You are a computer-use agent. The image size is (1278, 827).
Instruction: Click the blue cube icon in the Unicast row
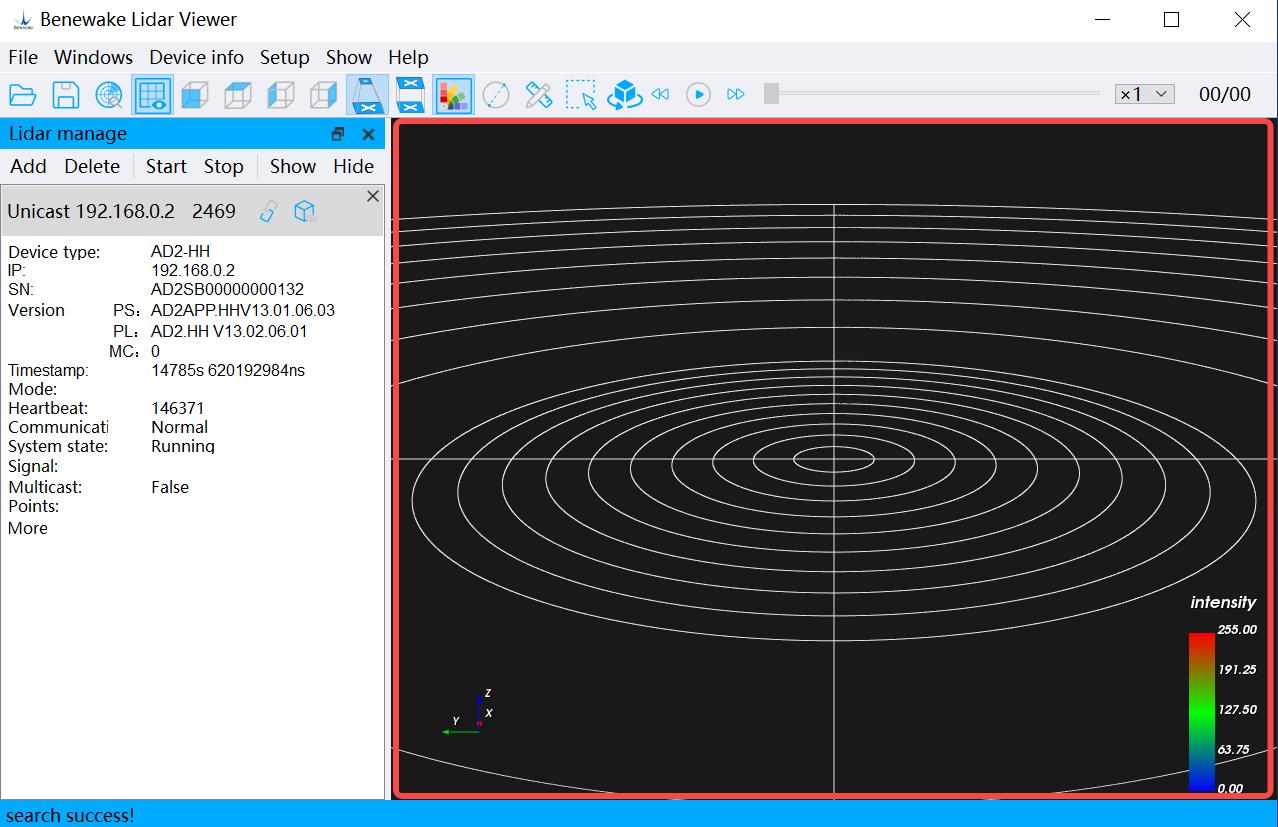305,211
